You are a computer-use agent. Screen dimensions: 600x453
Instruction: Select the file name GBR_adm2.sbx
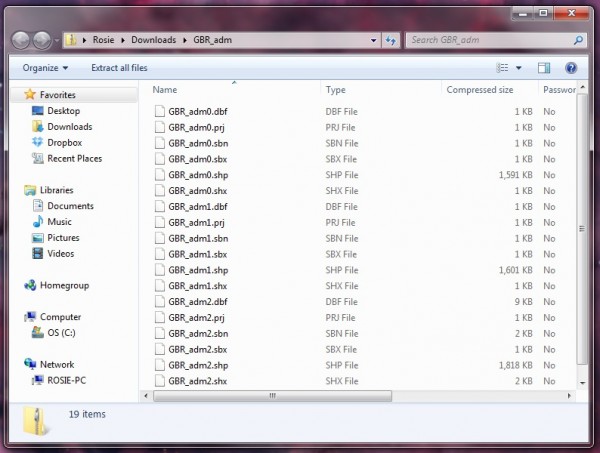coord(198,349)
